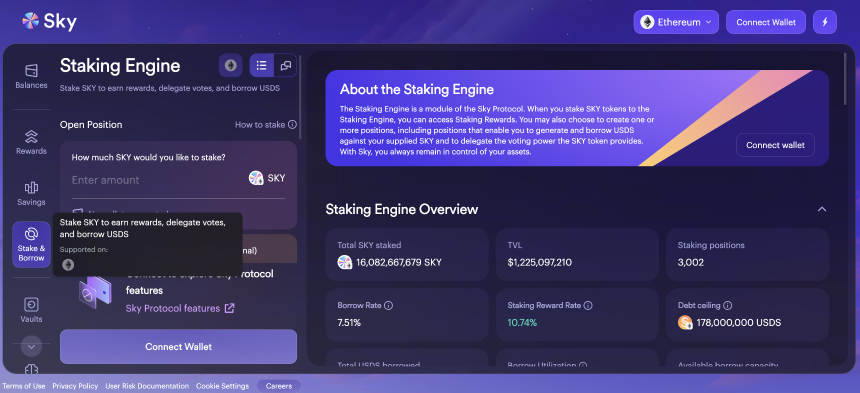Open User Risk Documentation link
The width and height of the screenshot is (860, 393).
tap(147, 386)
